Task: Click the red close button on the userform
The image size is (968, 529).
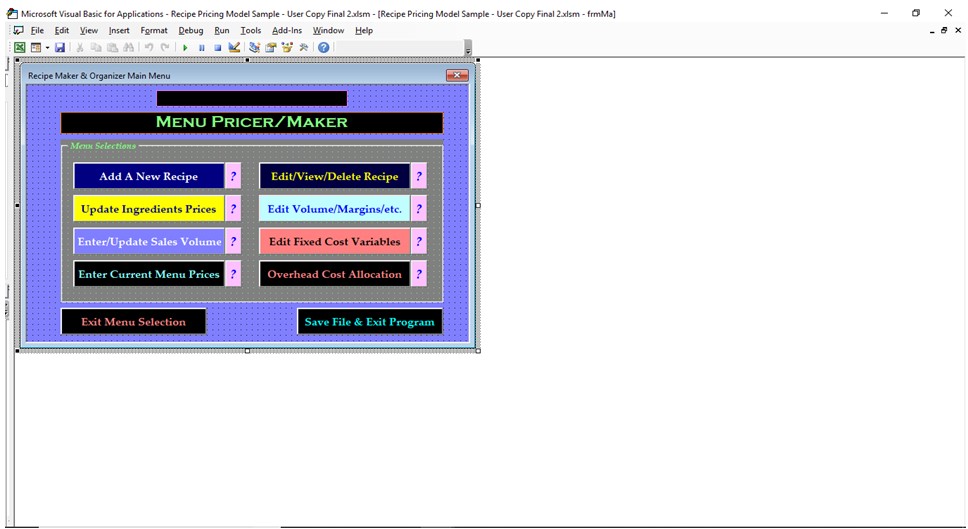Action: 457,75
